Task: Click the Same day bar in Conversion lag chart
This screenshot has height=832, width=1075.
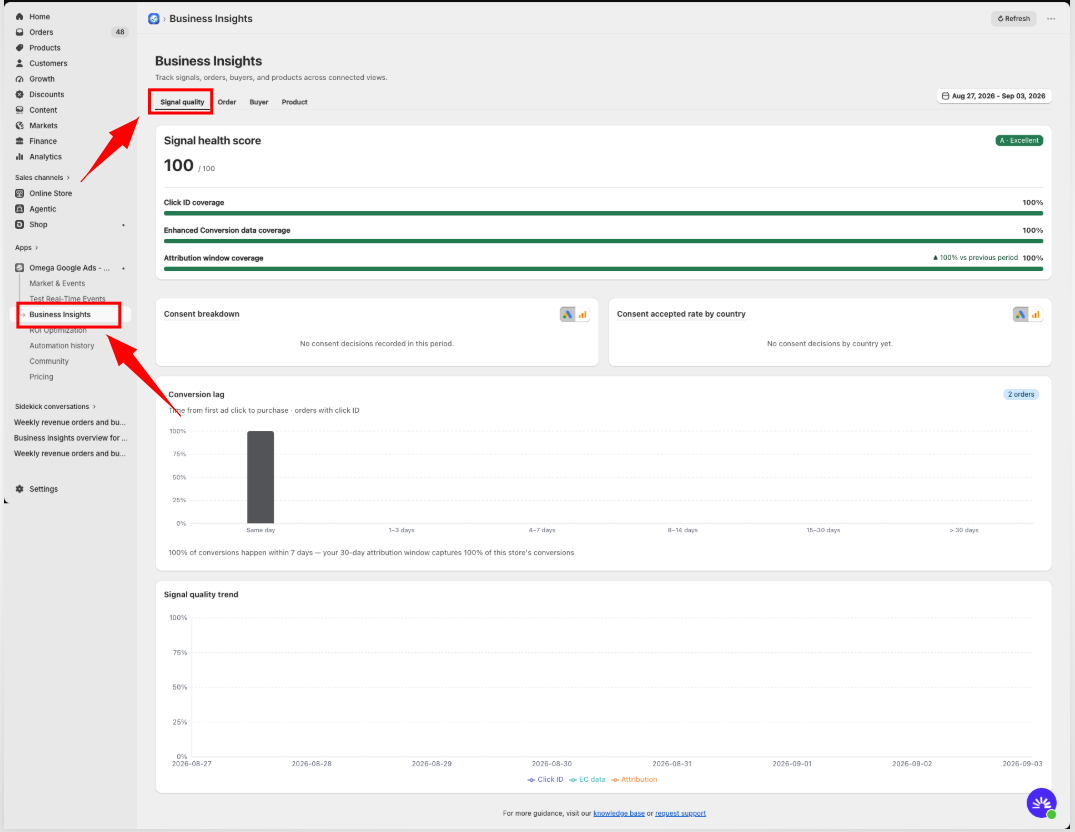Action: tap(261, 477)
